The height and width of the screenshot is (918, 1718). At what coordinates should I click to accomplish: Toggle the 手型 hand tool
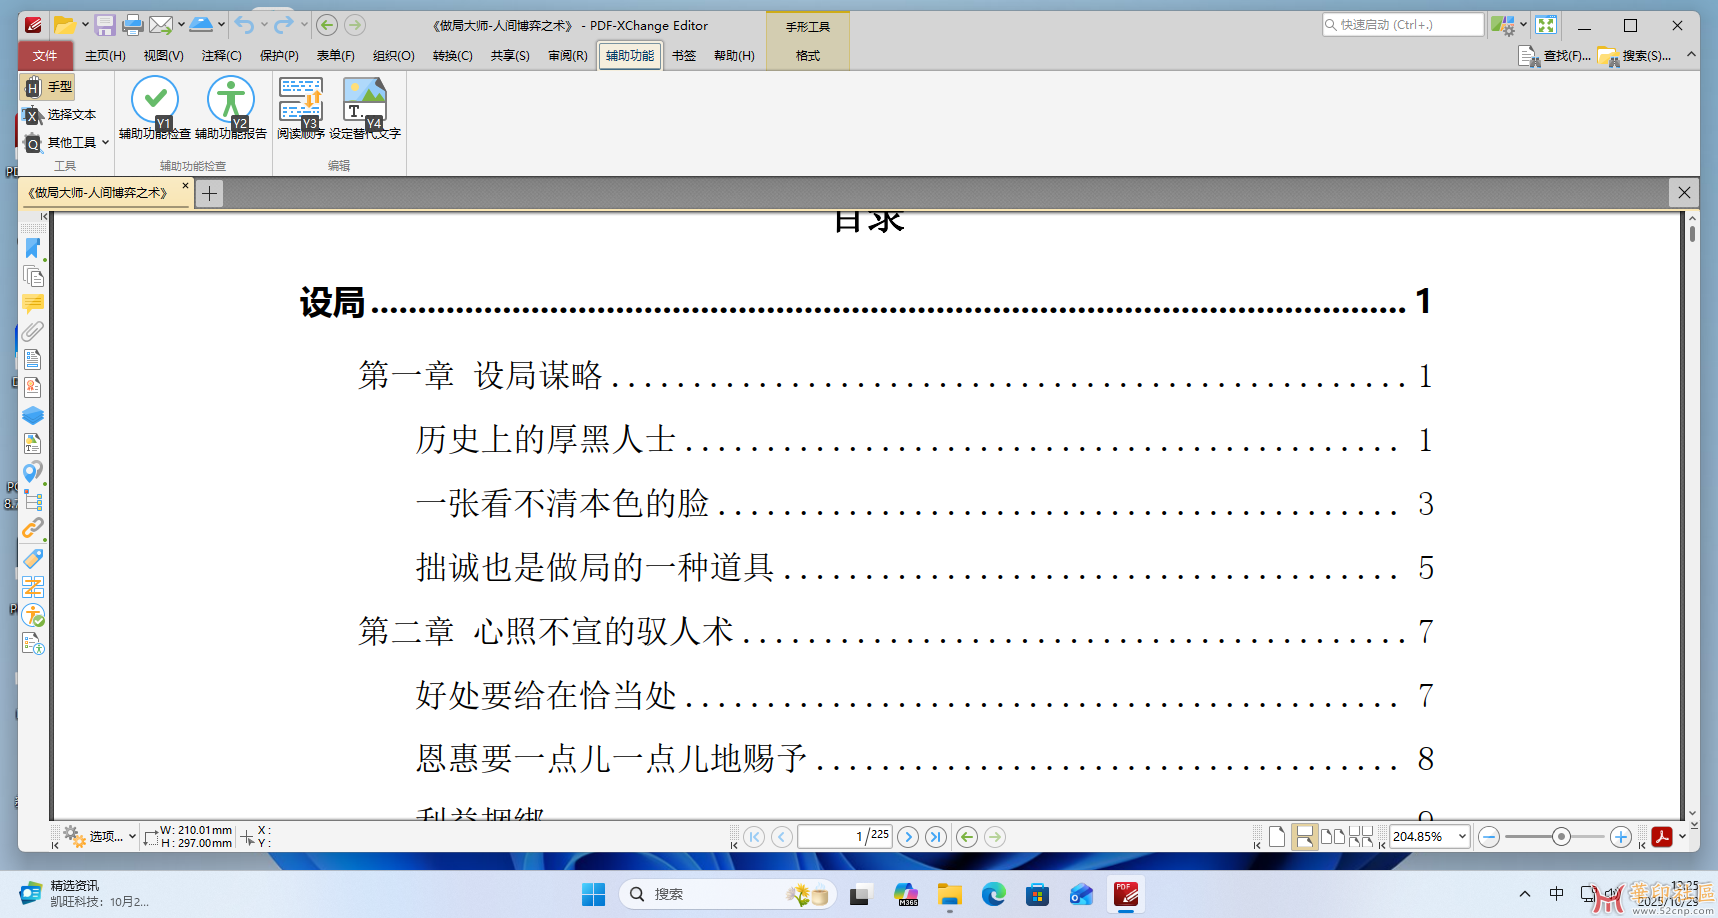(47, 87)
